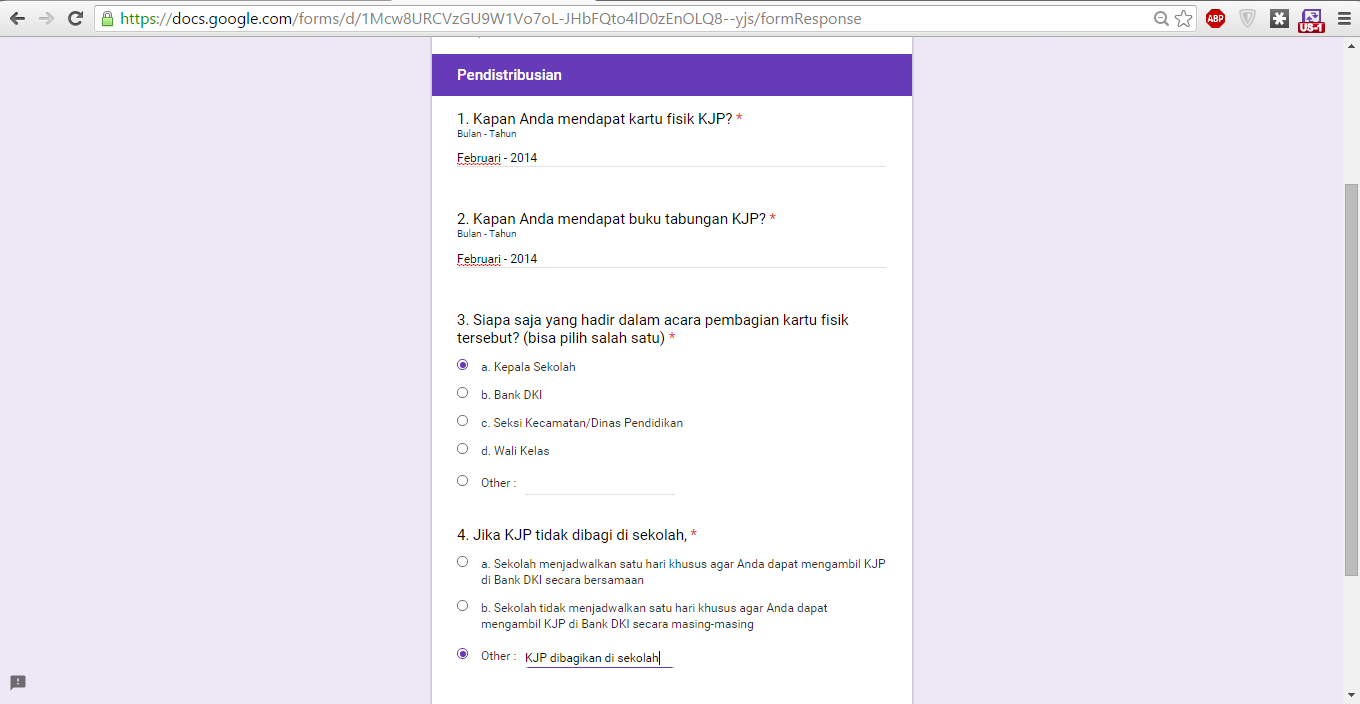Click the shield extension icon
The image size is (1360, 704).
pos(1247,18)
